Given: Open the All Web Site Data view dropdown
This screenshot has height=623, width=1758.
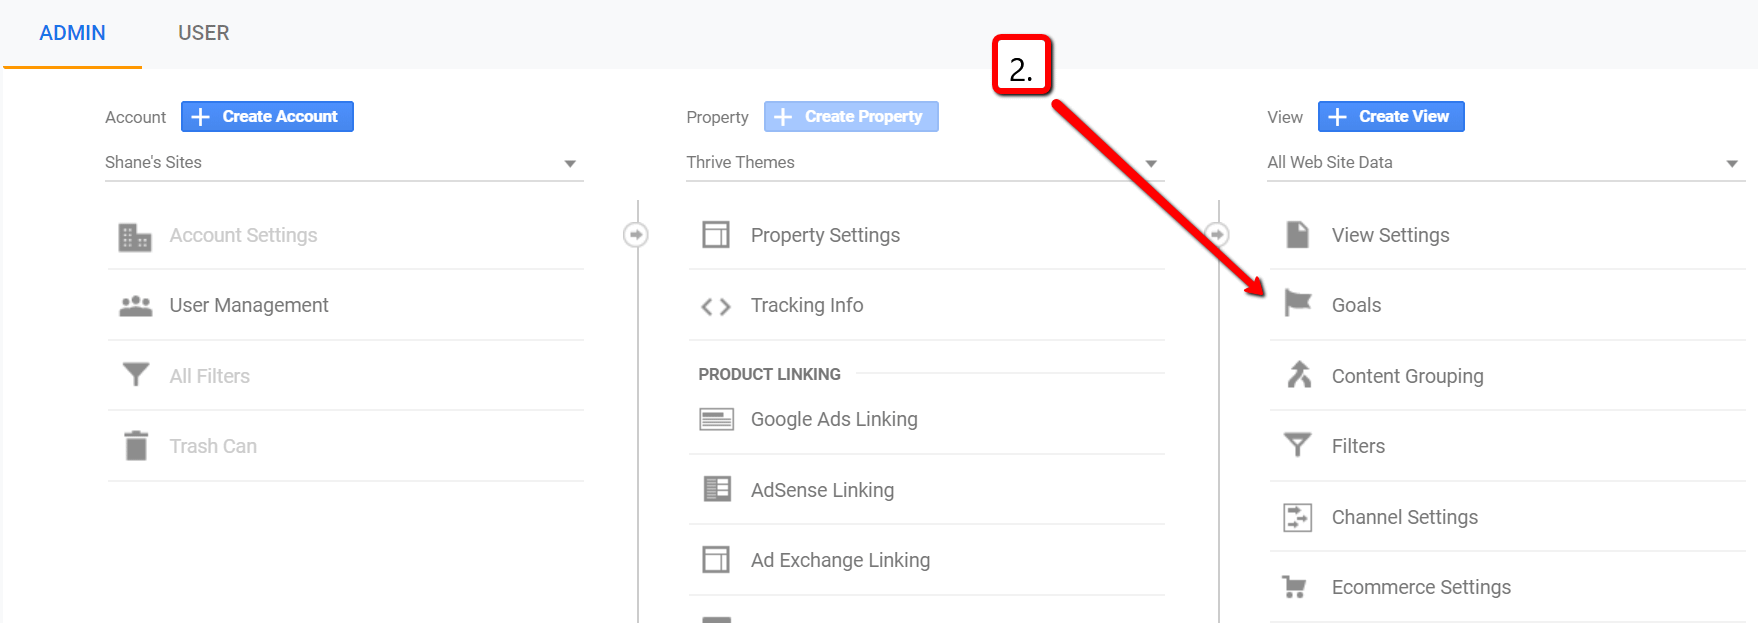Looking at the screenshot, I should 1731,163.
